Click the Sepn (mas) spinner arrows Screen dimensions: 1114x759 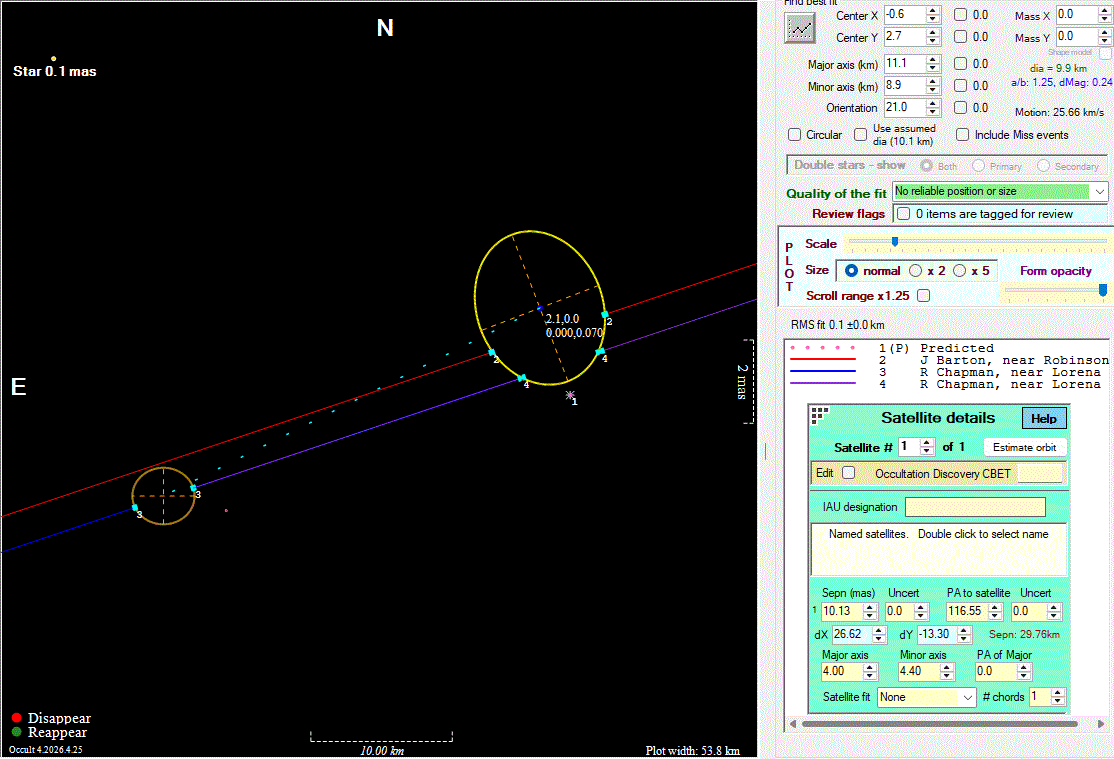(x=870, y=611)
